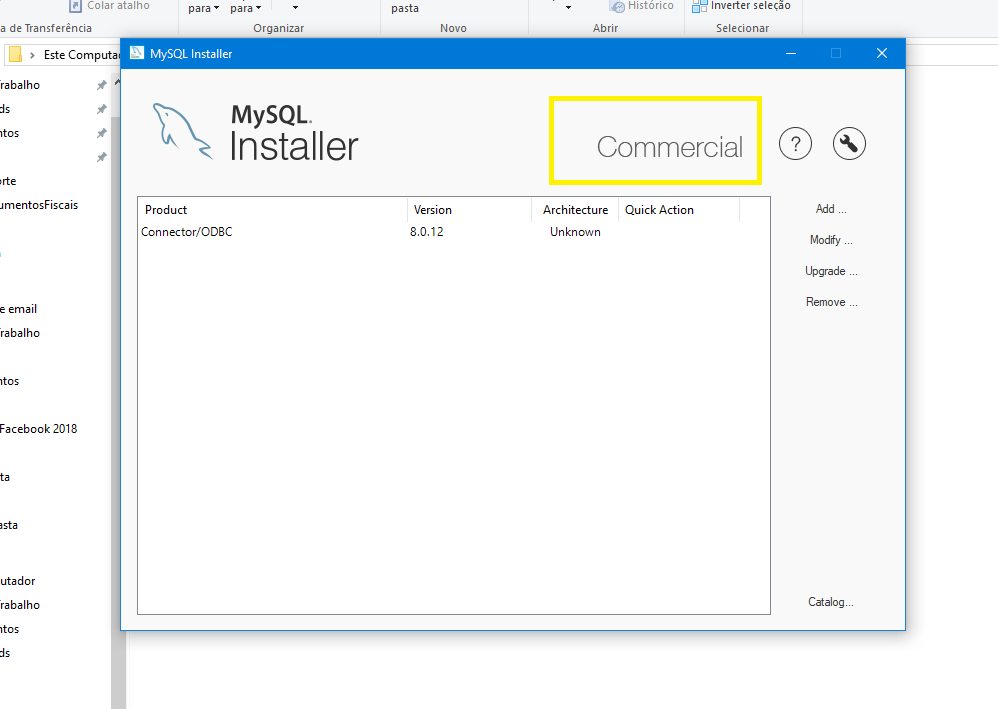Click version 8.0.12 cell

pos(426,232)
